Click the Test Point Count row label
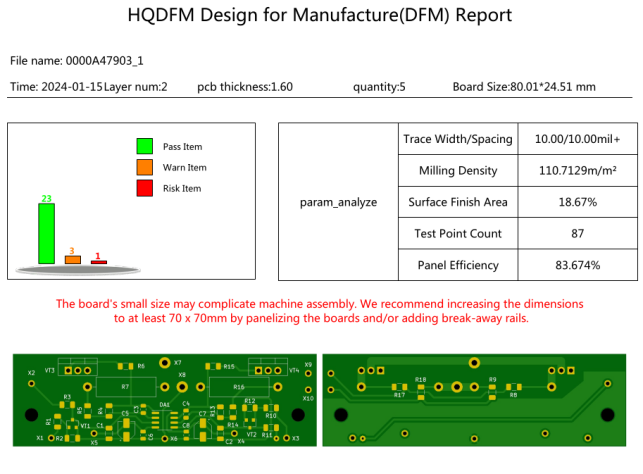The width and height of the screenshot is (643, 474). (457, 234)
